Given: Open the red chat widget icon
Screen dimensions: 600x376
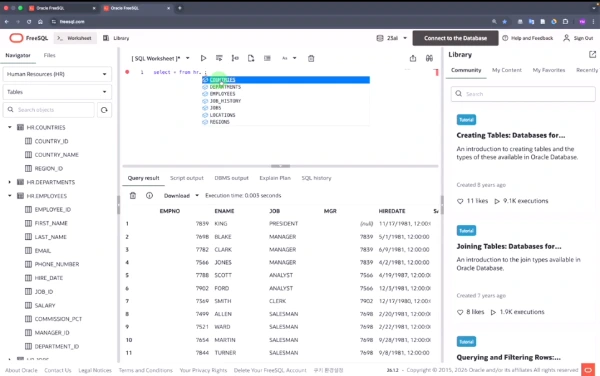Looking at the screenshot, I should (588, 369).
